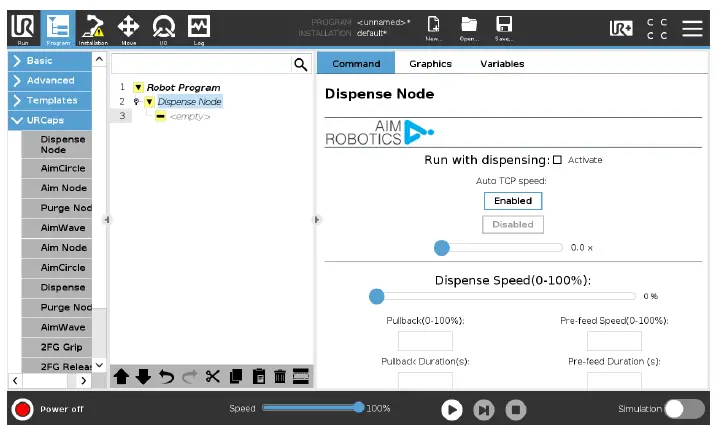The height and width of the screenshot is (429, 716).
Task: Undo the last edit
Action: coord(166,377)
